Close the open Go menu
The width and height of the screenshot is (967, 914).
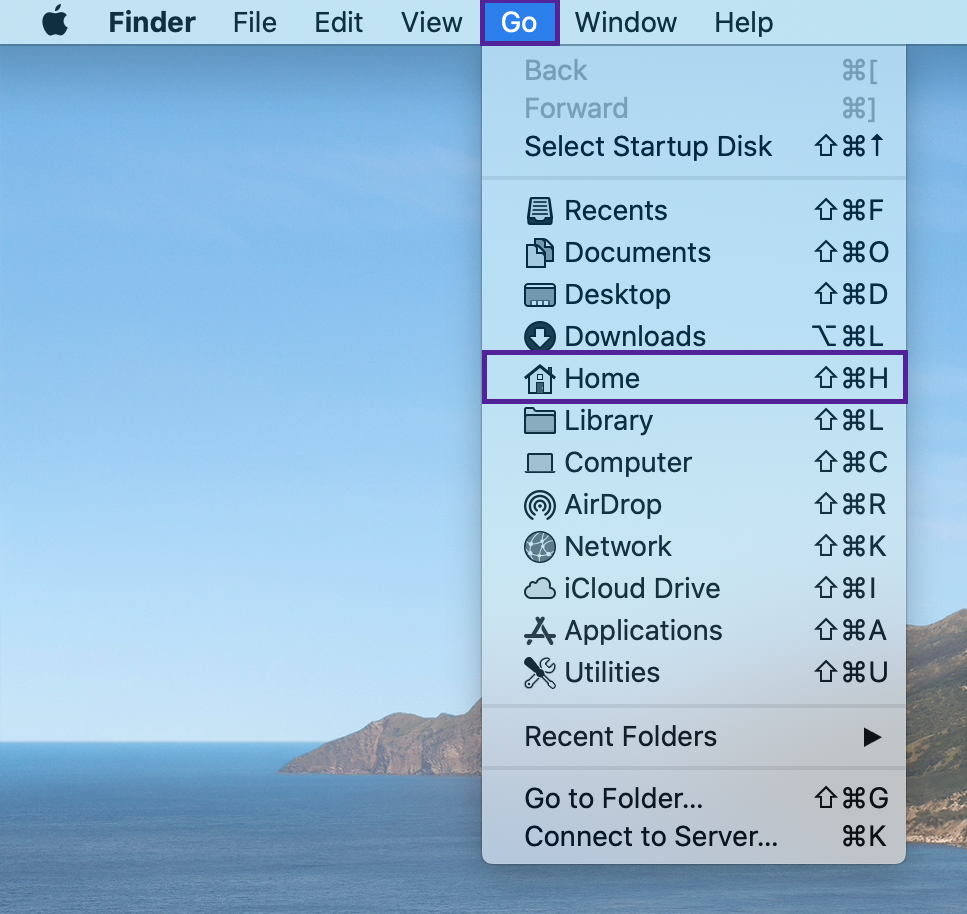[x=519, y=22]
